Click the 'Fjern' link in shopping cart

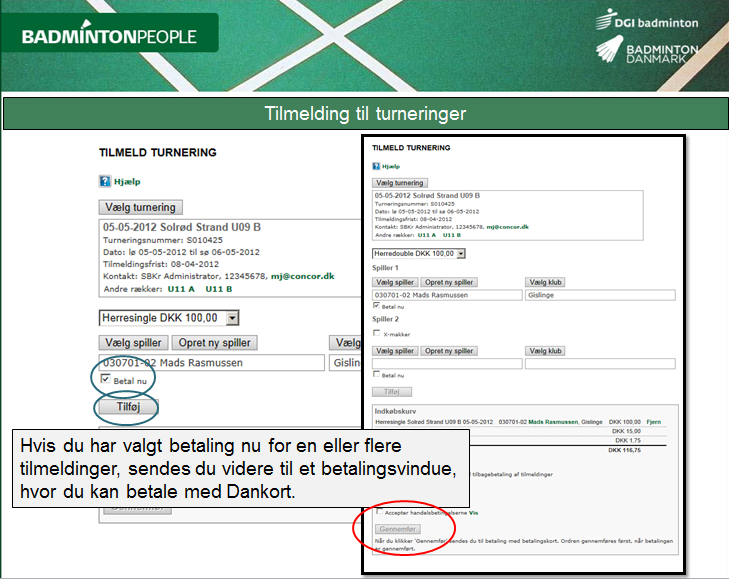654,422
